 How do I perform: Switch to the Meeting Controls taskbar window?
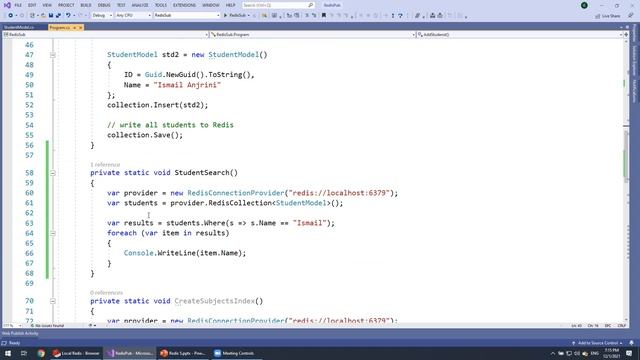tap(235, 353)
